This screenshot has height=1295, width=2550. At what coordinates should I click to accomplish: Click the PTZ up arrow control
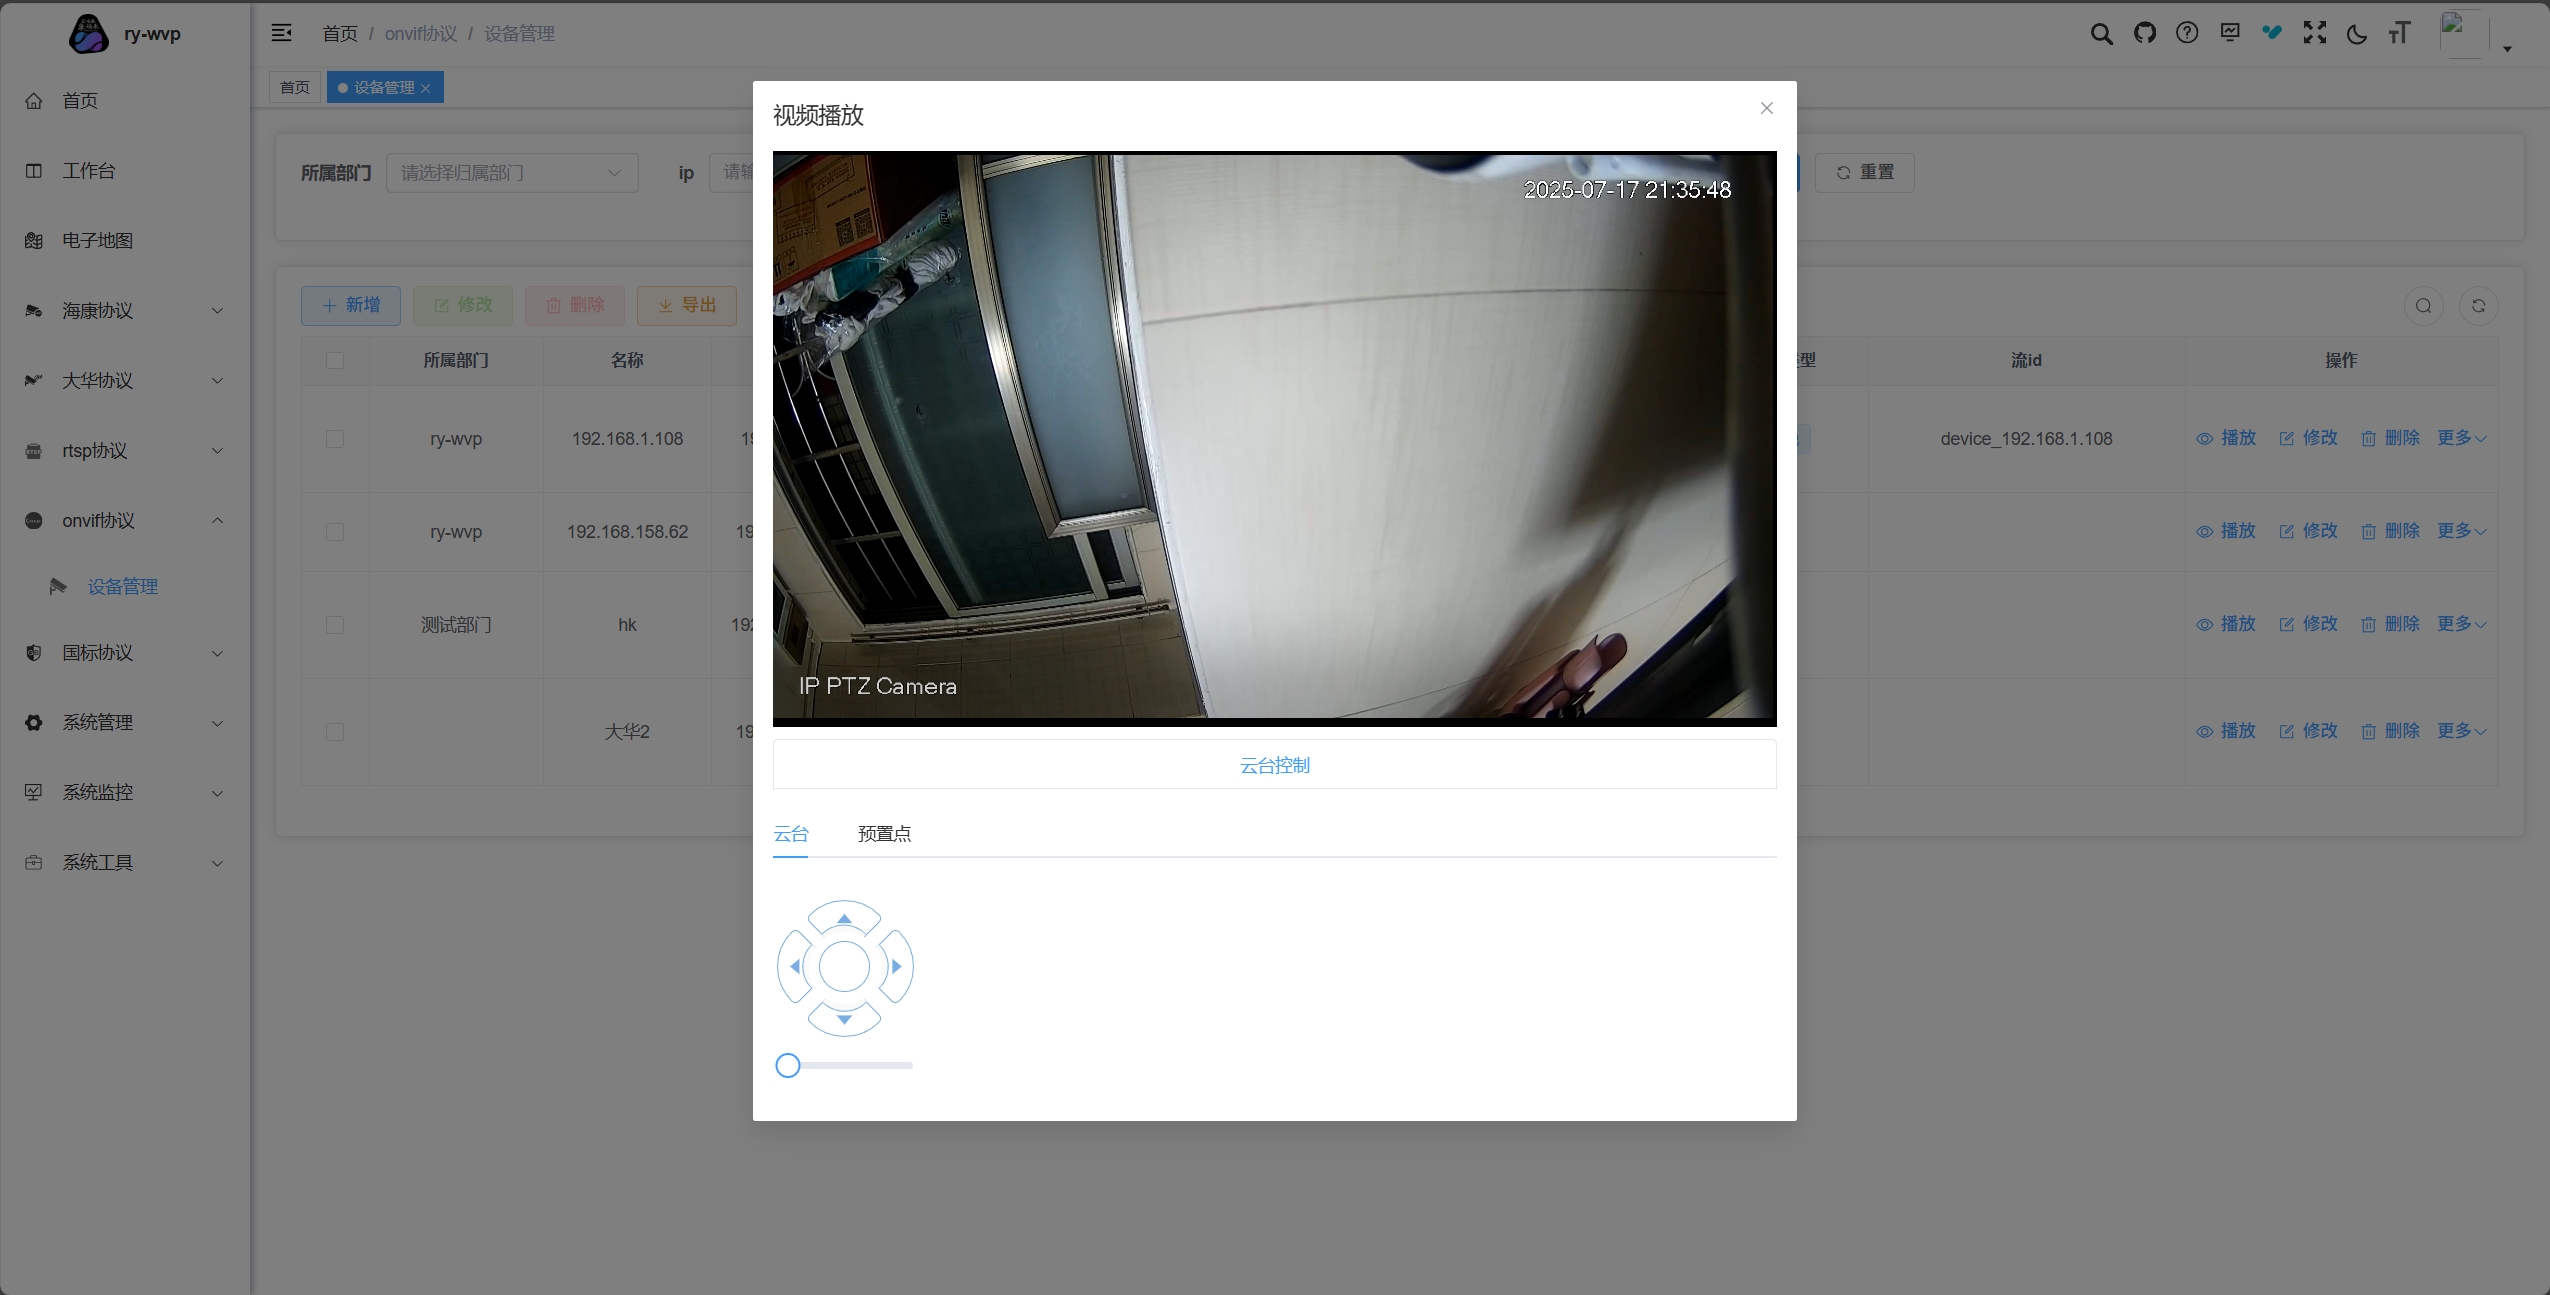(x=844, y=918)
